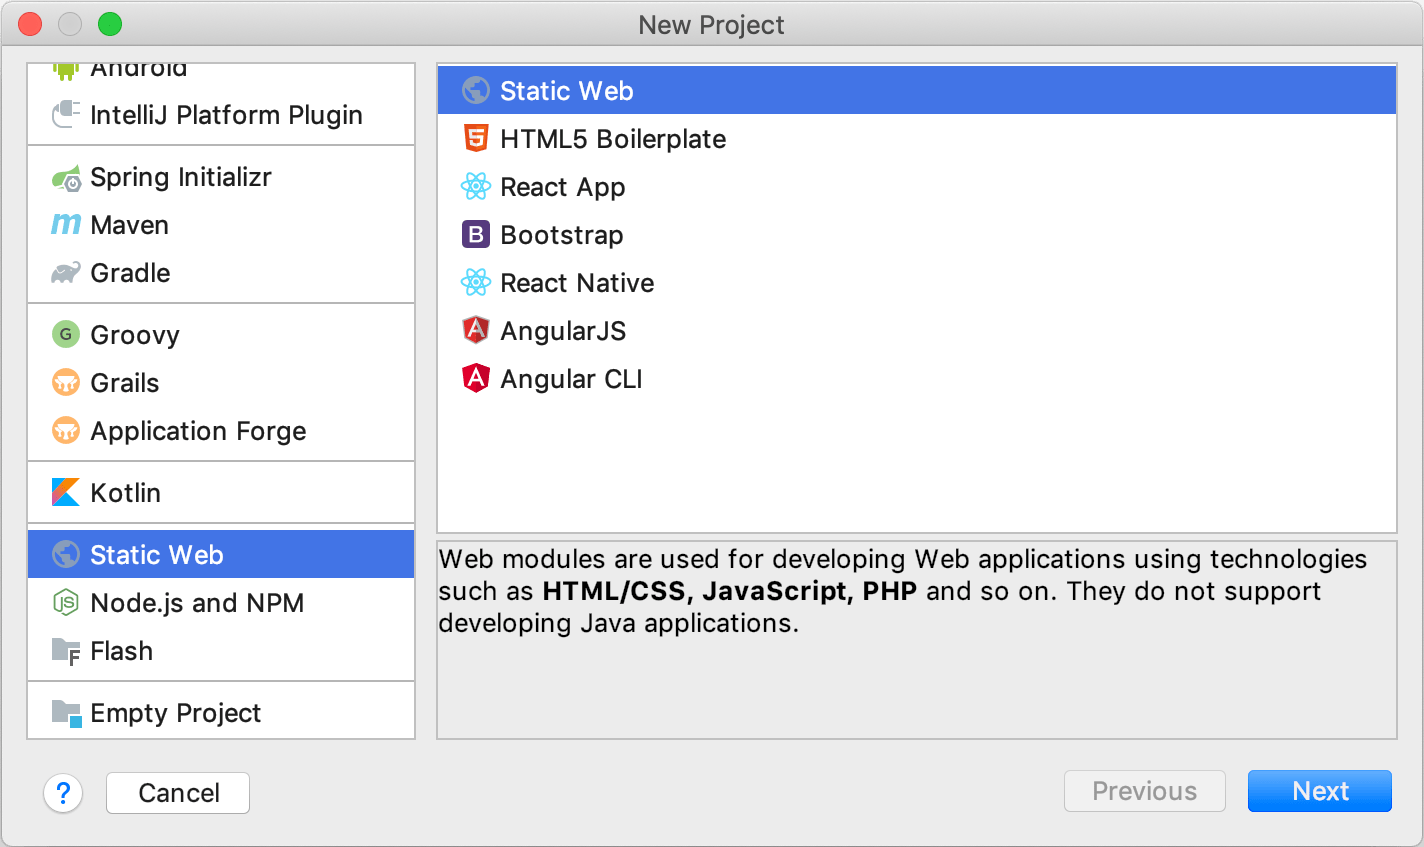Click the IntelliJ Platform Plugin plug icon

pyautogui.click(x=66, y=114)
